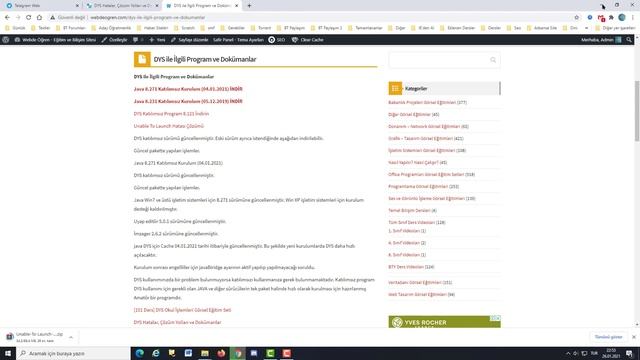This screenshot has height=360, width=640.
Task: Close the active DYS Program ve Dokümanlar tab
Action: [236, 6]
